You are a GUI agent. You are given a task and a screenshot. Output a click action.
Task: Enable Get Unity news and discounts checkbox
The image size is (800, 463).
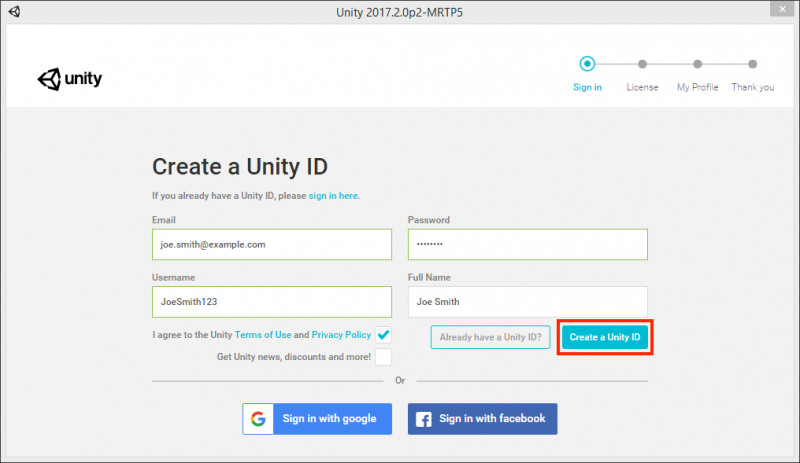click(x=384, y=357)
